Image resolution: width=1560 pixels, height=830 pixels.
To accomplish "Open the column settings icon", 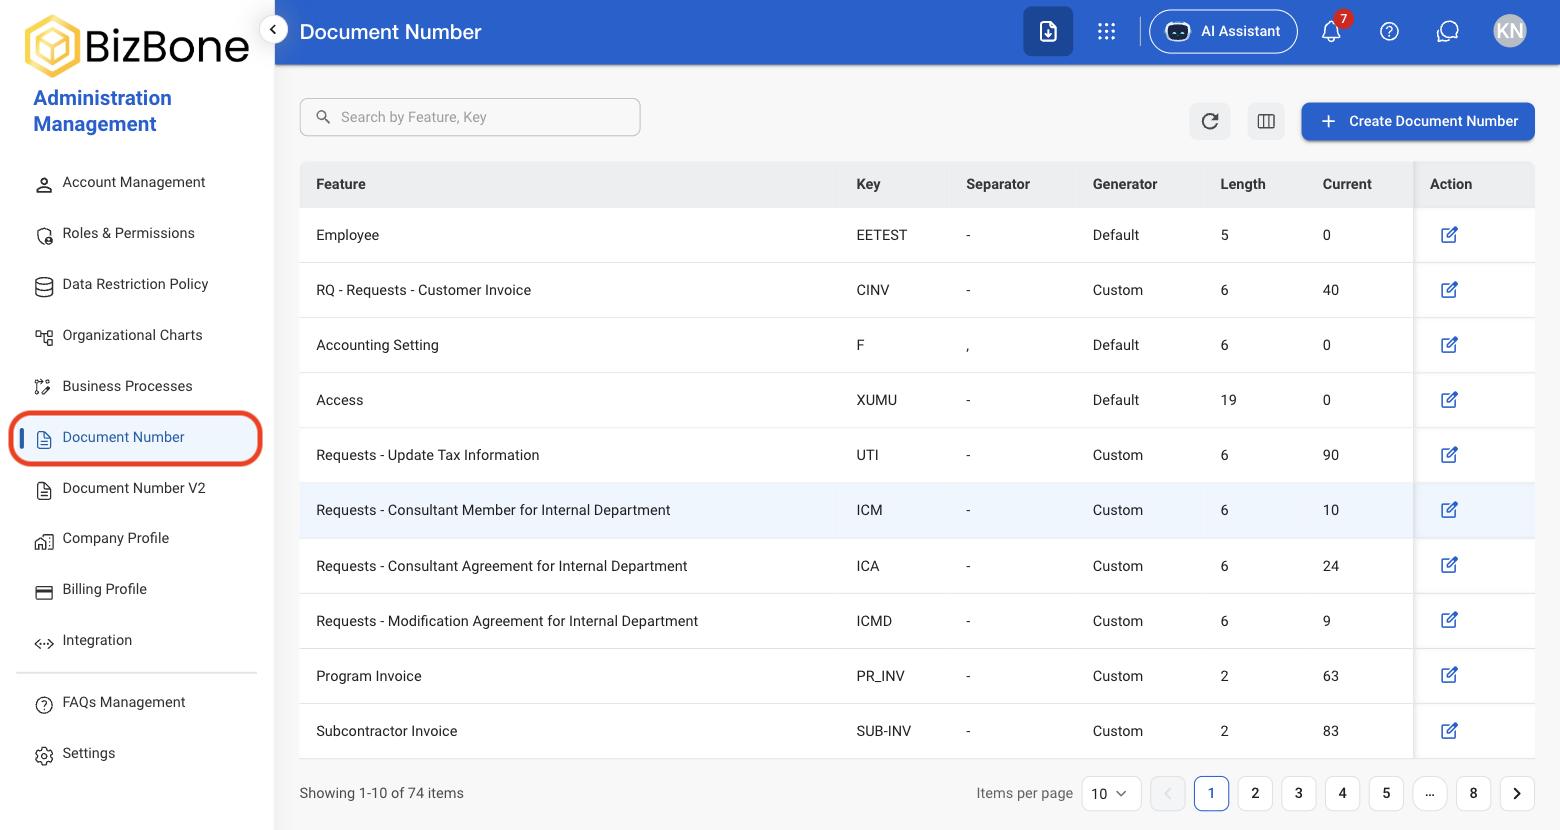I will click(1266, 121).
